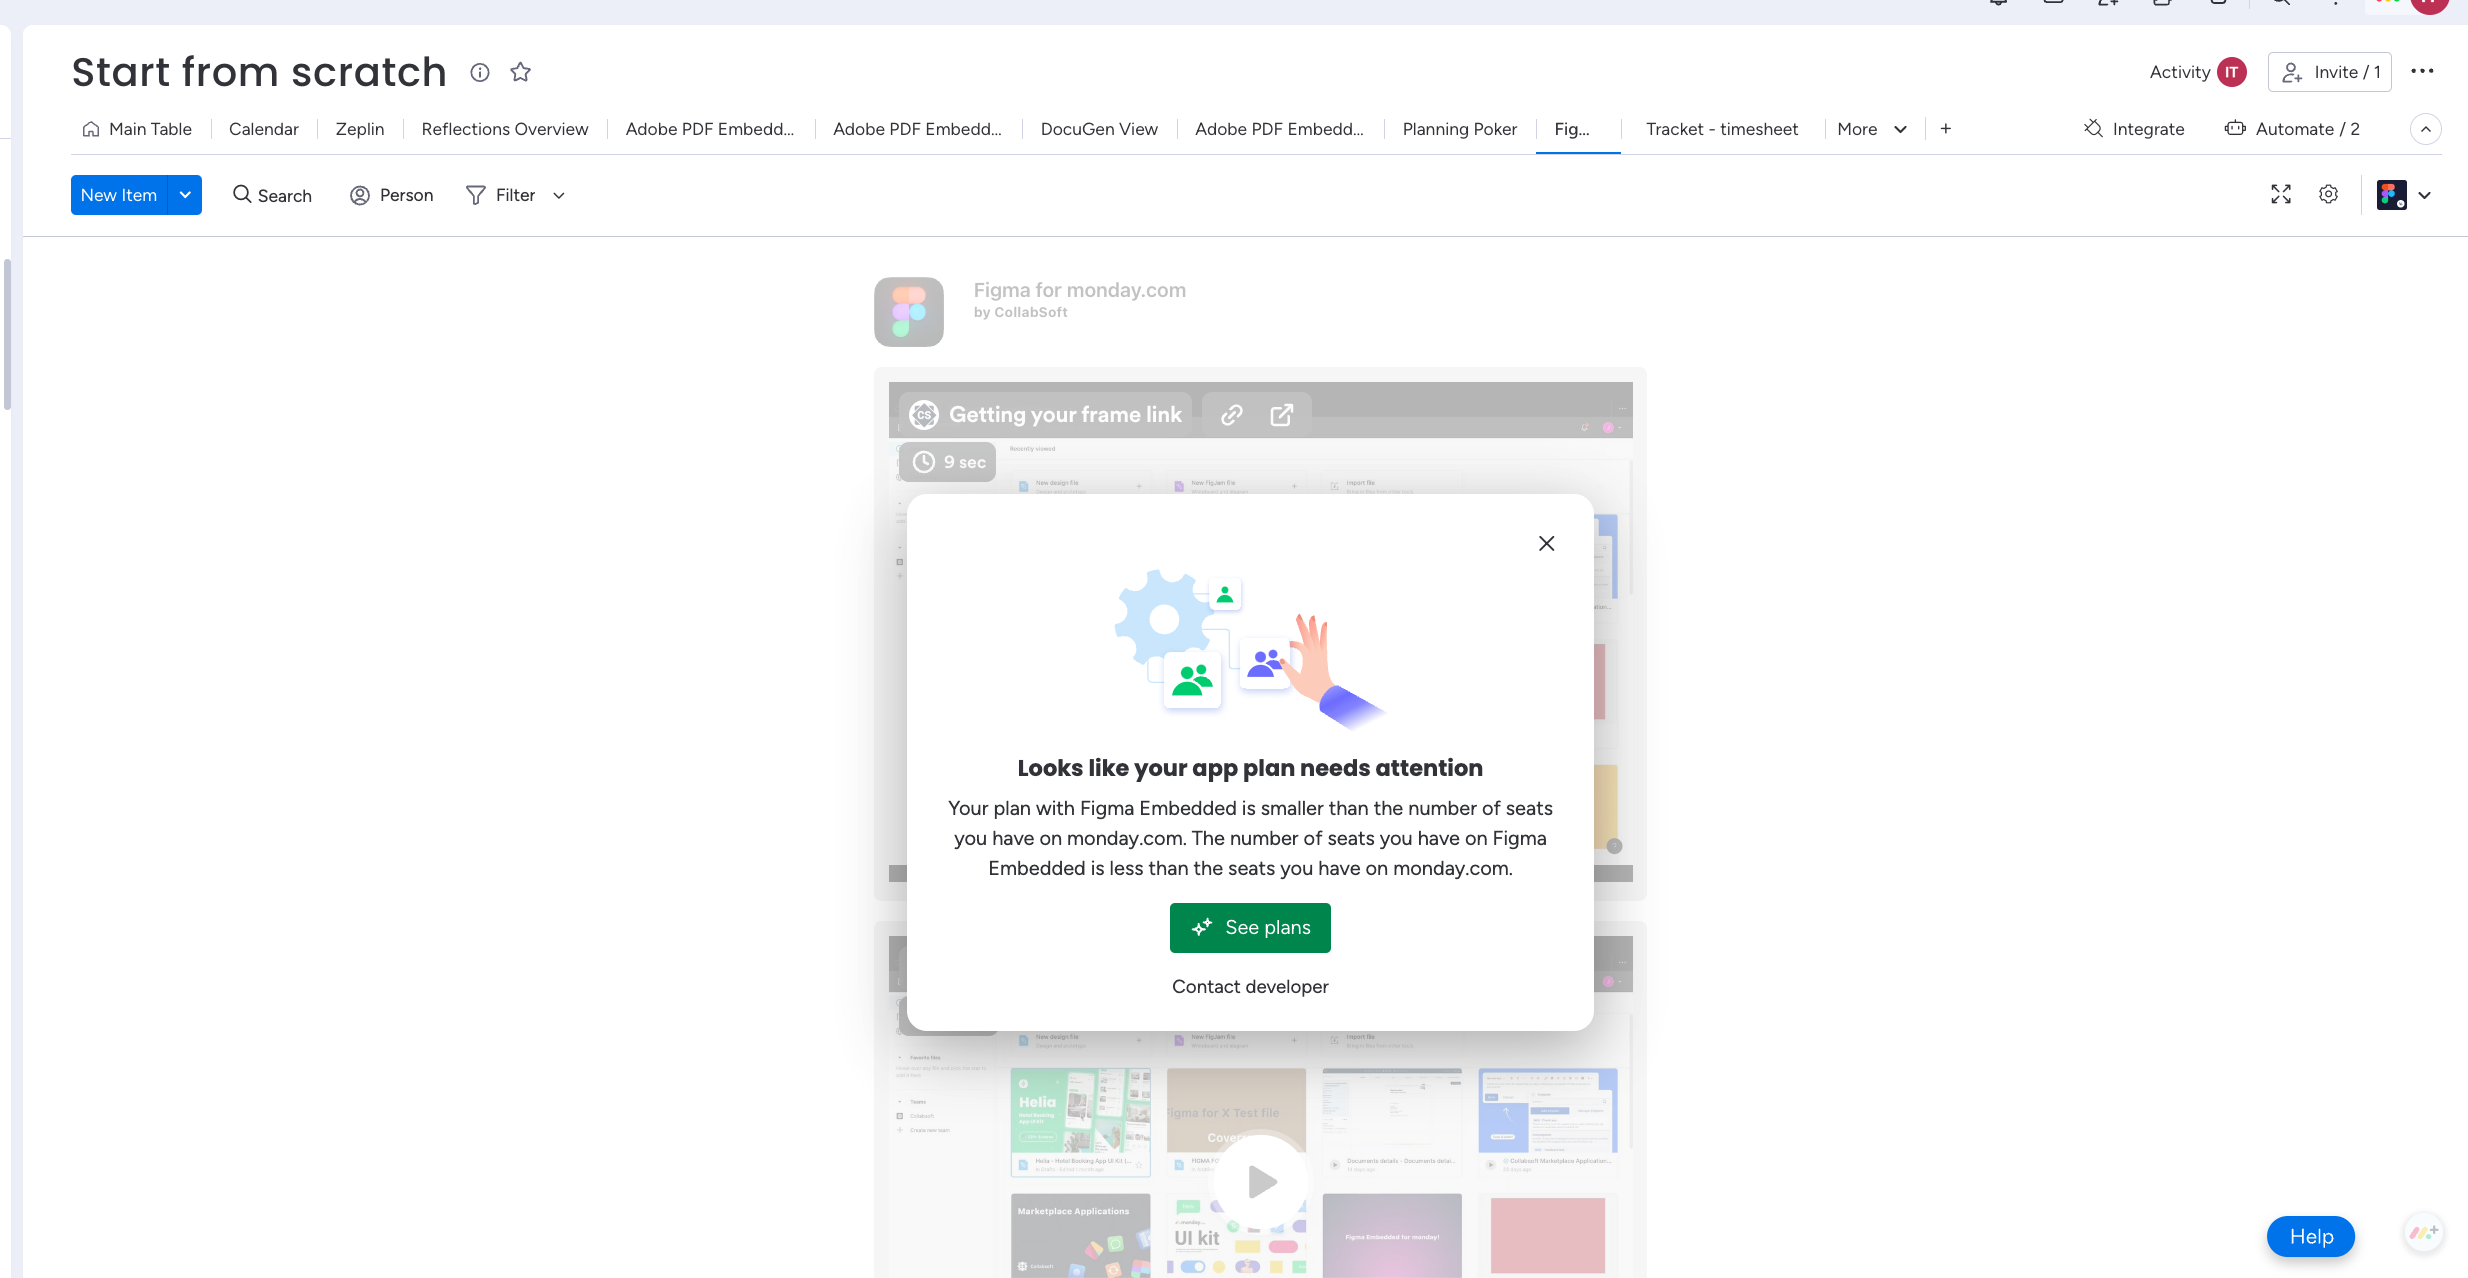Add a new view with plus button

[x=1946, y=128]
